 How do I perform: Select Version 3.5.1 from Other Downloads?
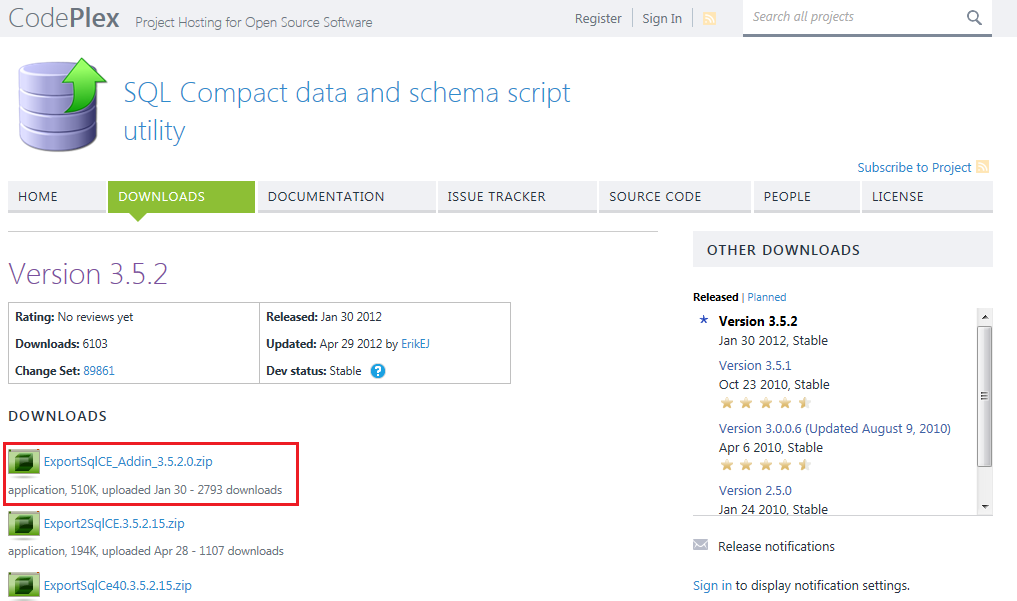[755, 365]
